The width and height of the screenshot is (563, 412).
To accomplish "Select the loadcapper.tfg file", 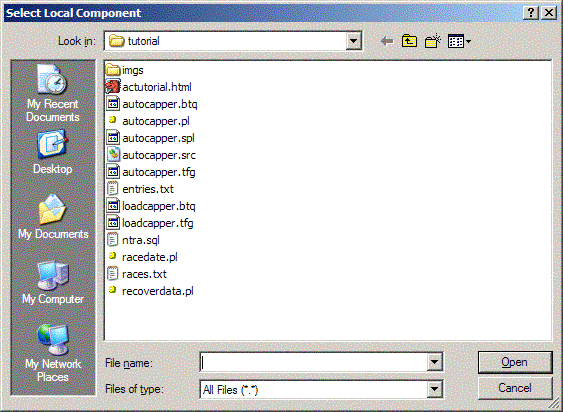I will pyautogui.click(x=150, y=223).
